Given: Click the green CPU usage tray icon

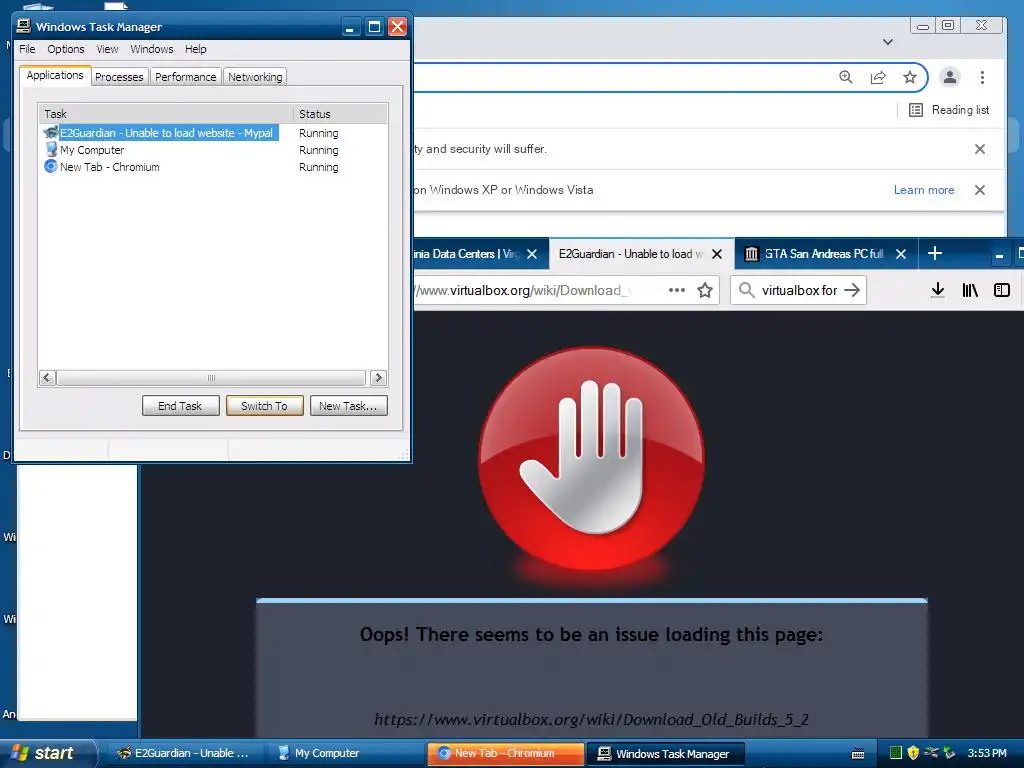Looking at the screenshot, I should click(895, 753).
